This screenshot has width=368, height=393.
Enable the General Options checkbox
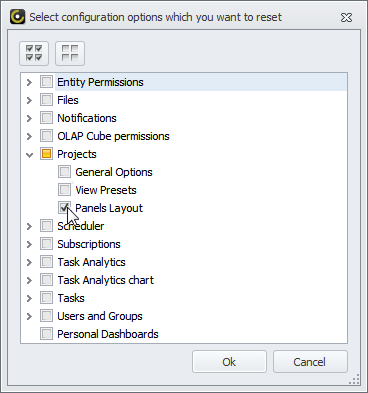64,172
